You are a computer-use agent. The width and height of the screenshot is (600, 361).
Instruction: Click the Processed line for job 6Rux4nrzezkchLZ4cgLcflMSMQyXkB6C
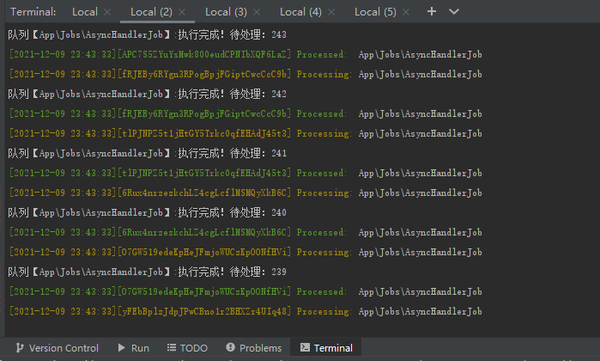[x=245, y=233]
